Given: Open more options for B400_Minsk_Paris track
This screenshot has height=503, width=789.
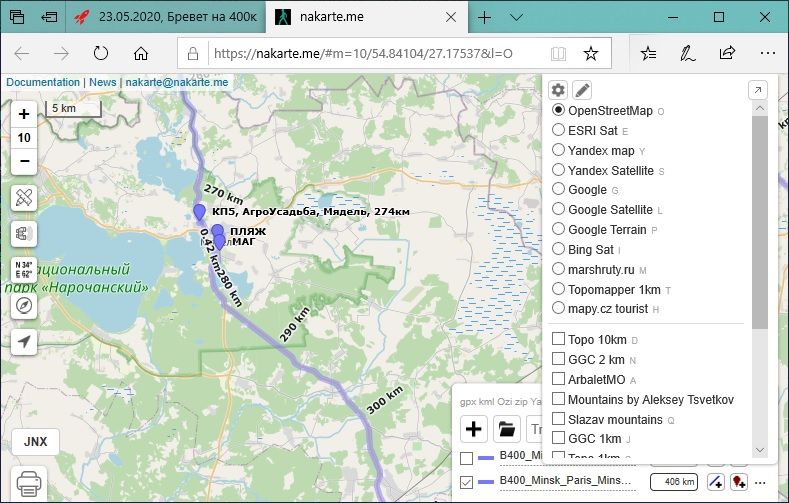Looking at the screenshot, I should [760, 482].
